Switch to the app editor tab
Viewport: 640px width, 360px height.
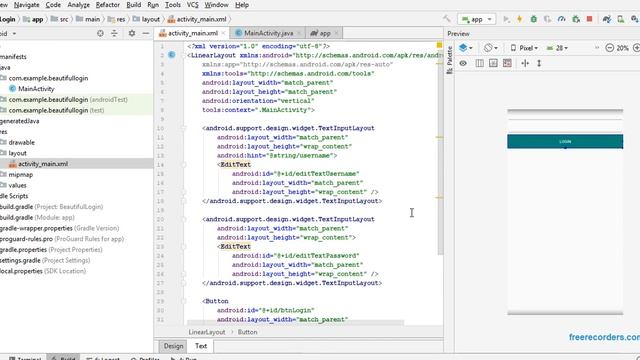click(324, 33)
